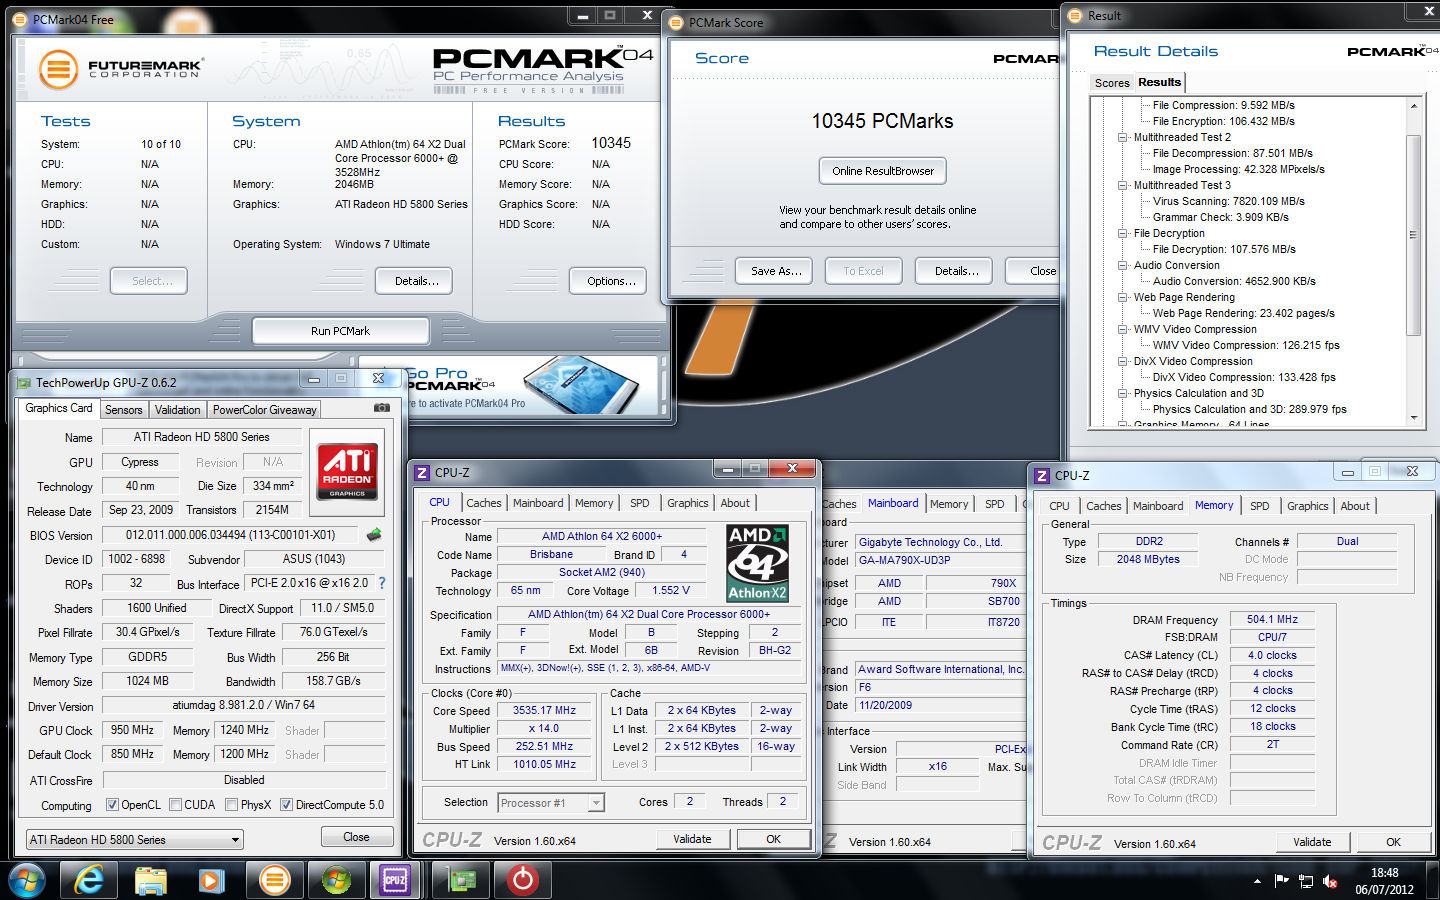Collapse the WMV Video Compression node

click(x=1123, y=329)
